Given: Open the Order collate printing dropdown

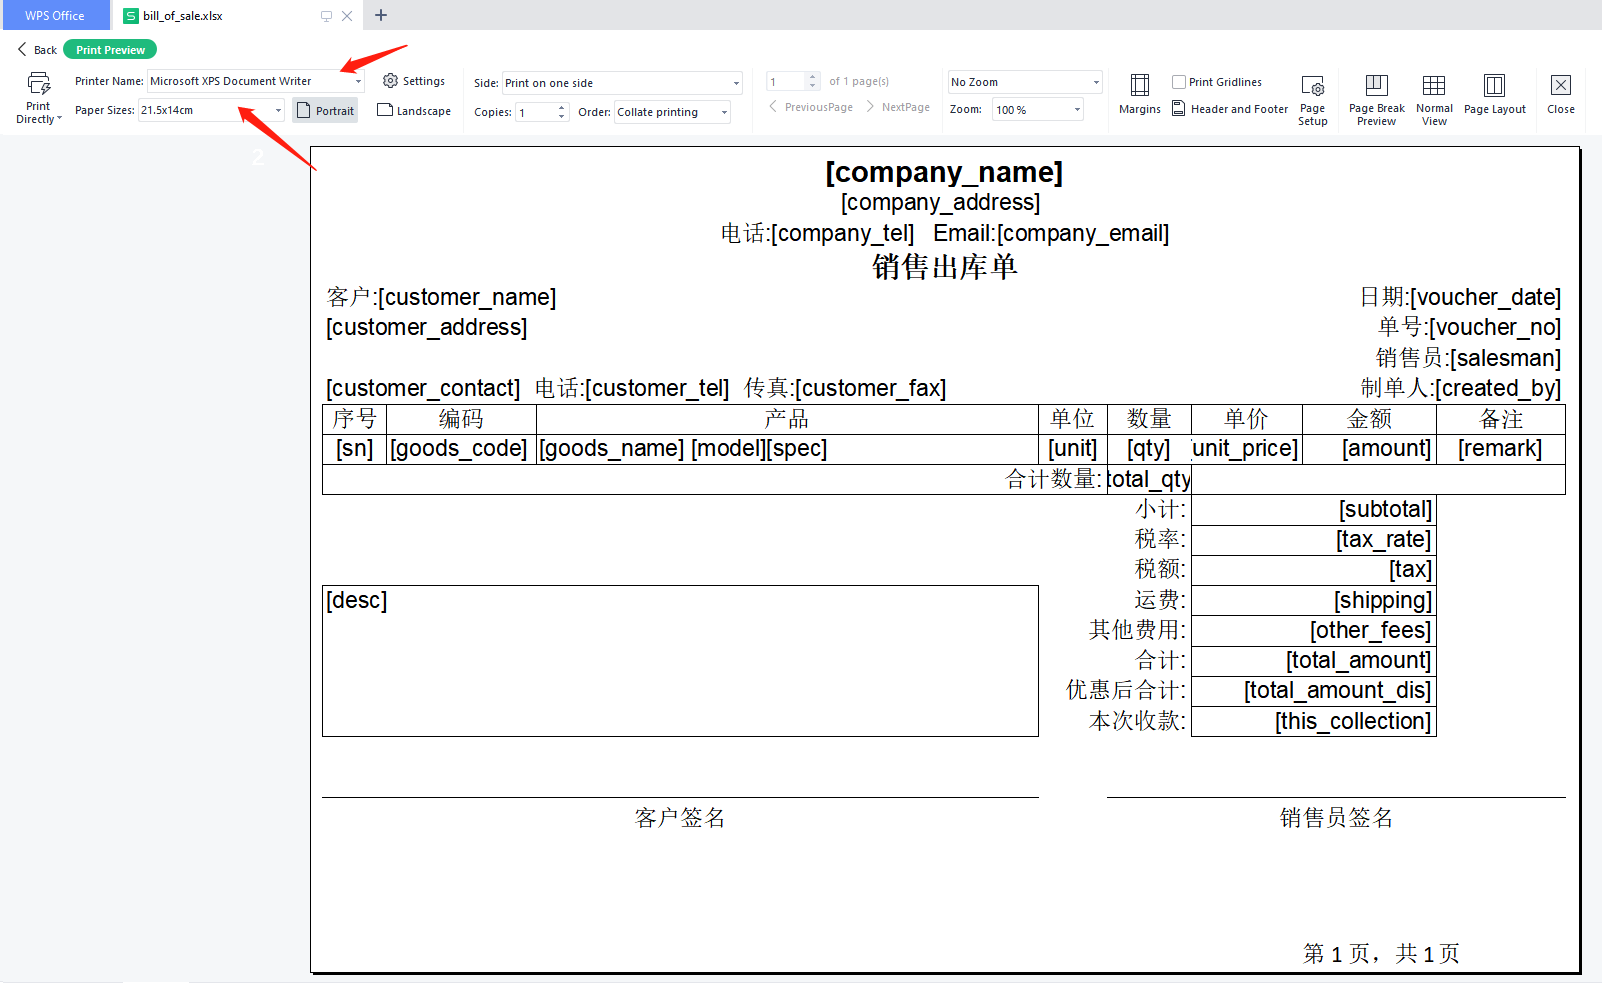Looking at the screenshot, I should tap(724, 112).
